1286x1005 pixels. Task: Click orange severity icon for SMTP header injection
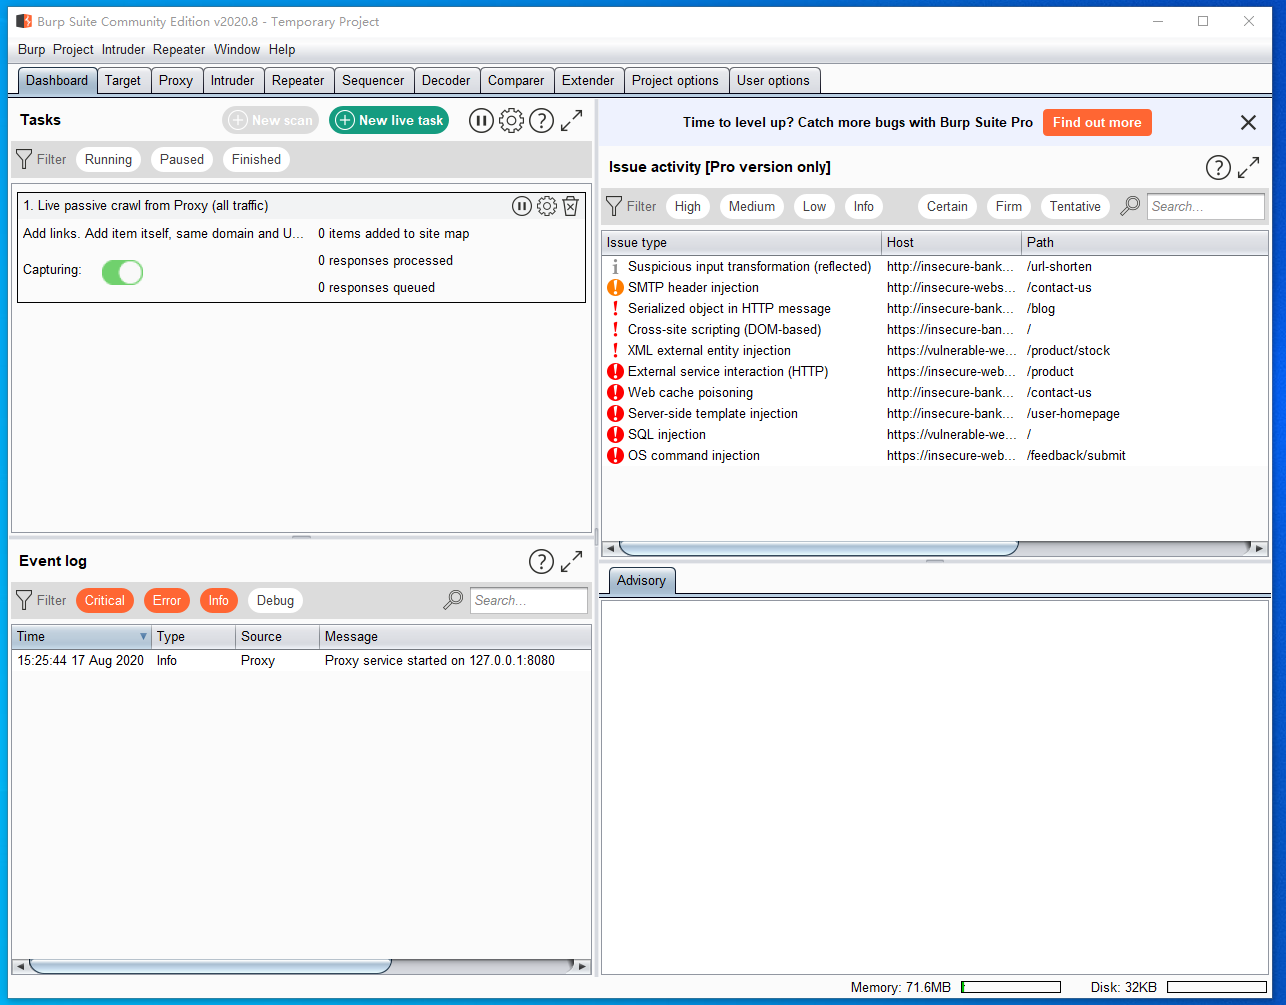615,288
